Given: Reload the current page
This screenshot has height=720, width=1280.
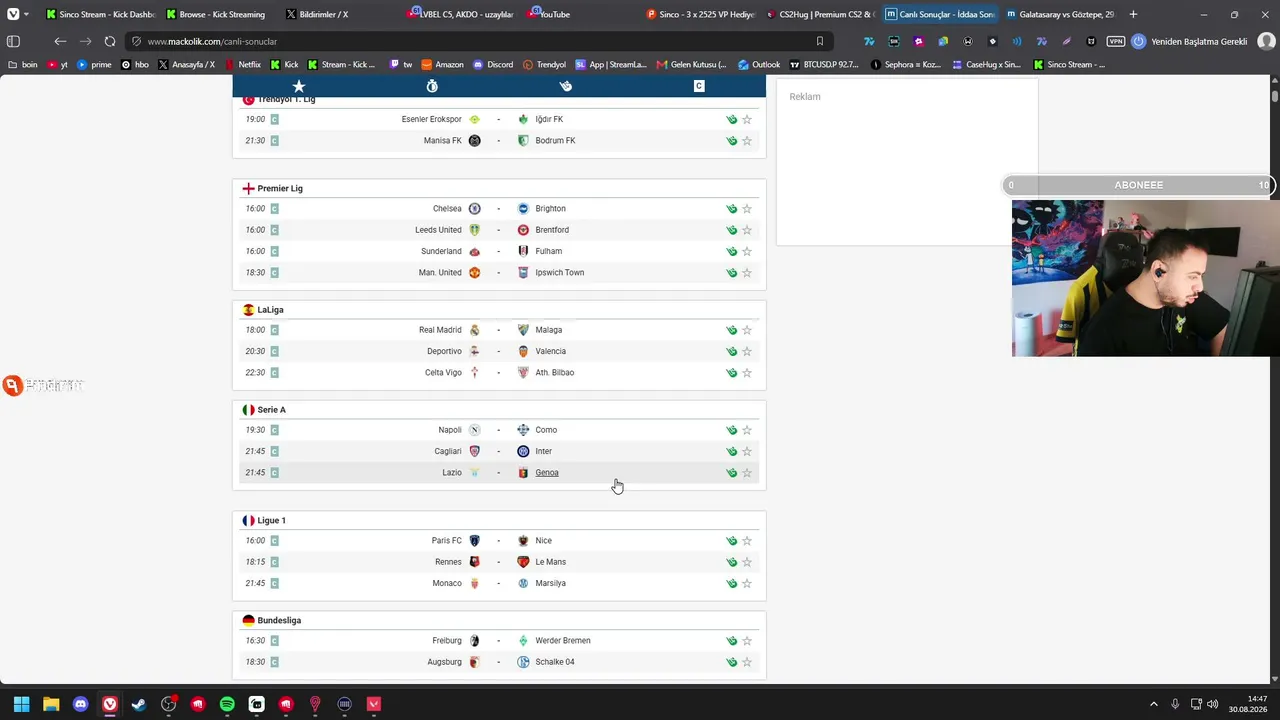Looking at the screenshot, I should 110,41.
